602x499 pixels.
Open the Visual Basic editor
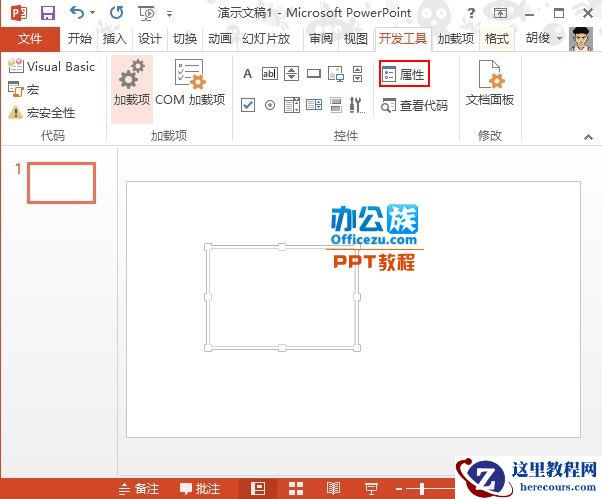coord(52,66)
